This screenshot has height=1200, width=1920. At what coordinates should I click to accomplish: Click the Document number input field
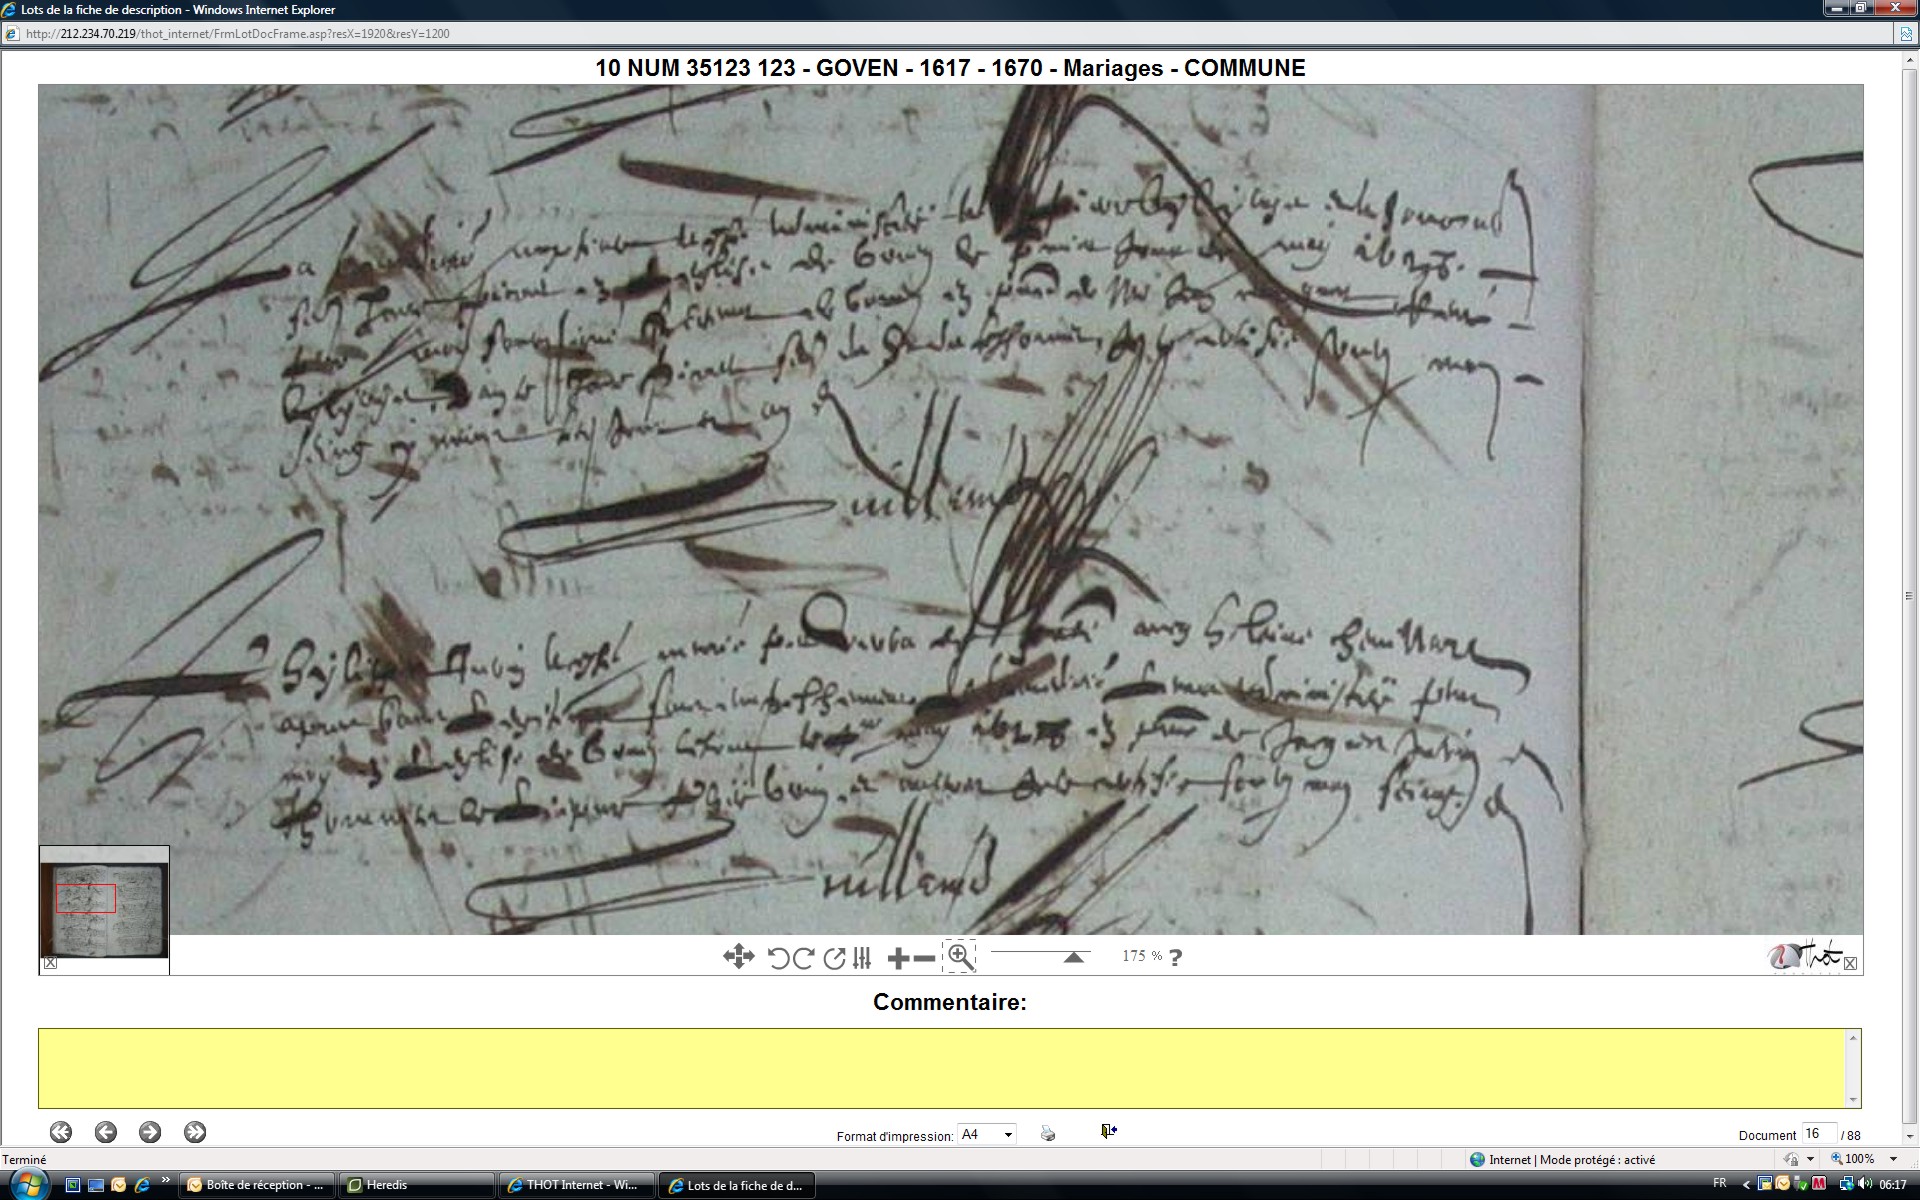point(1817,1133)
